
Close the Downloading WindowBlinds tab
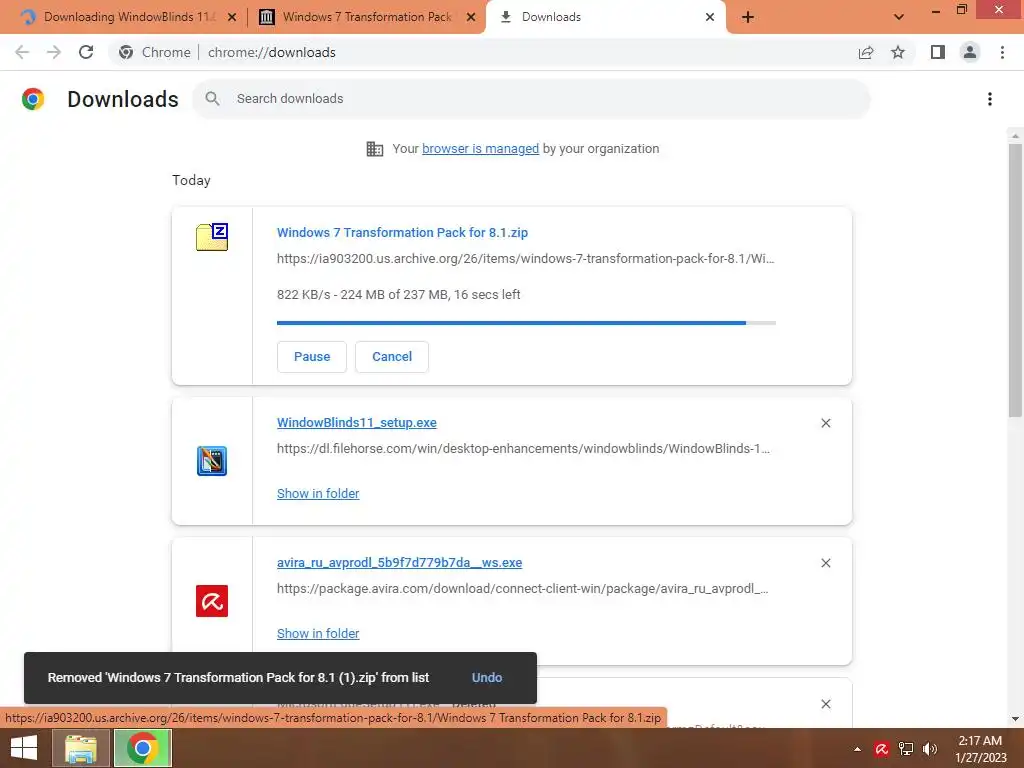click(232, 17)
